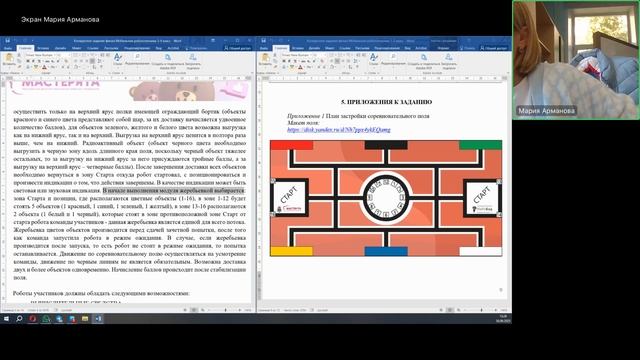Toggle bold formatting in left Word window
The width and height of the screenshot is (640, 360).
(28, 61)
